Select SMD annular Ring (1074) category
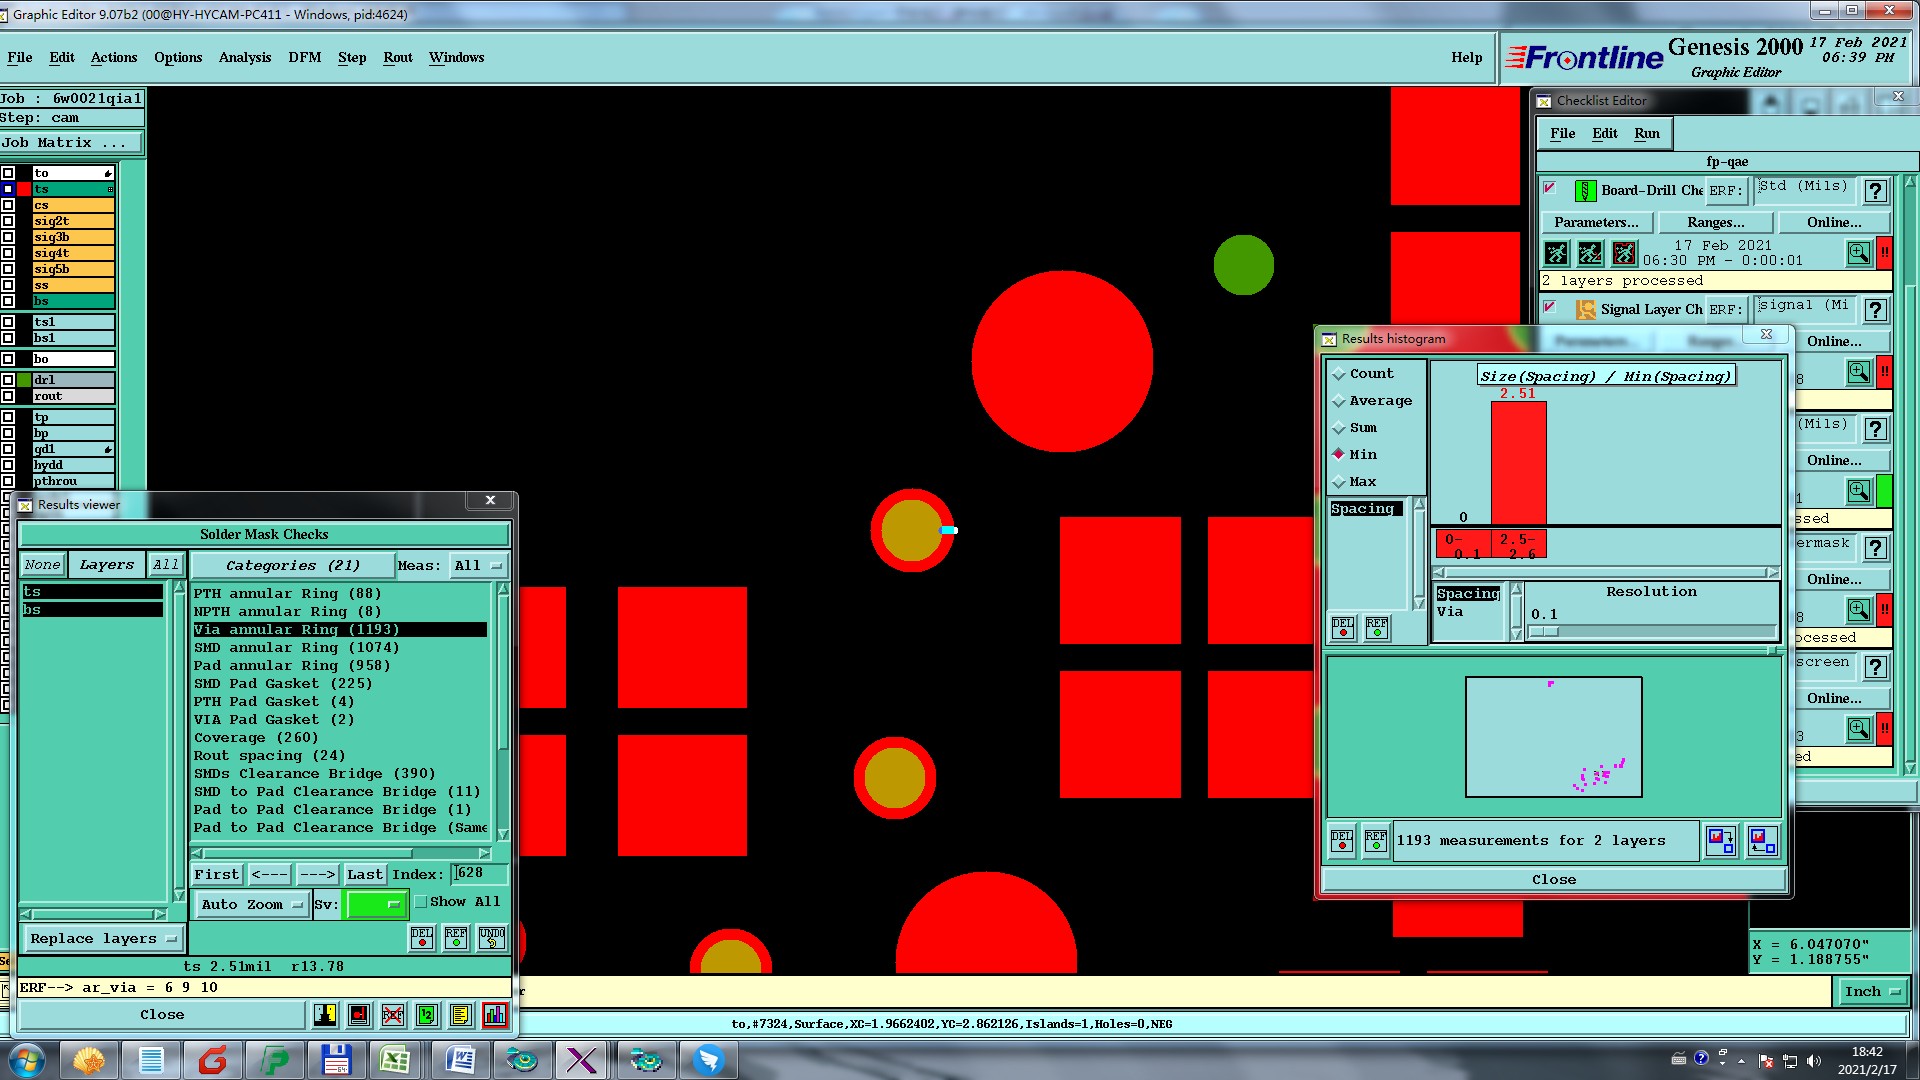The height and width of the screenshot is (1080, 1920). (x=296, y=648)
